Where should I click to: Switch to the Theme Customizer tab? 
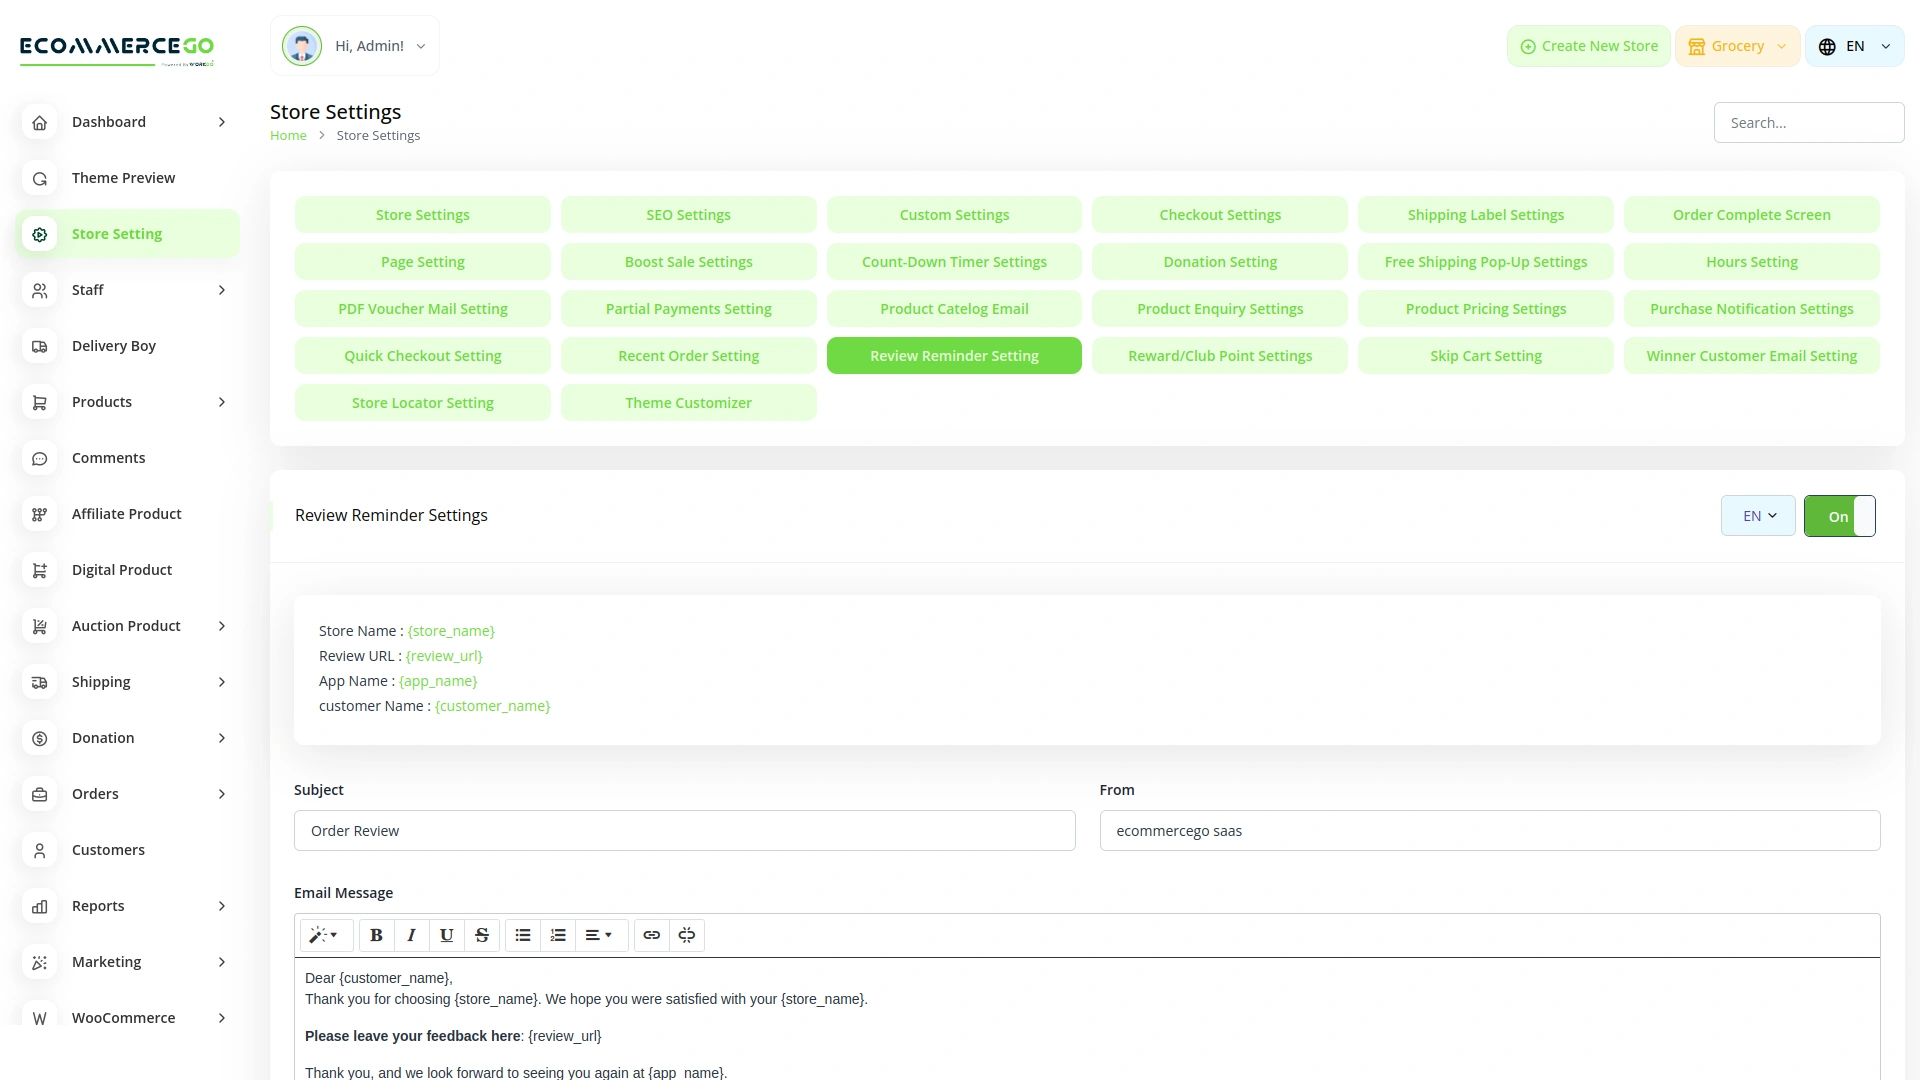pos(688,402)
